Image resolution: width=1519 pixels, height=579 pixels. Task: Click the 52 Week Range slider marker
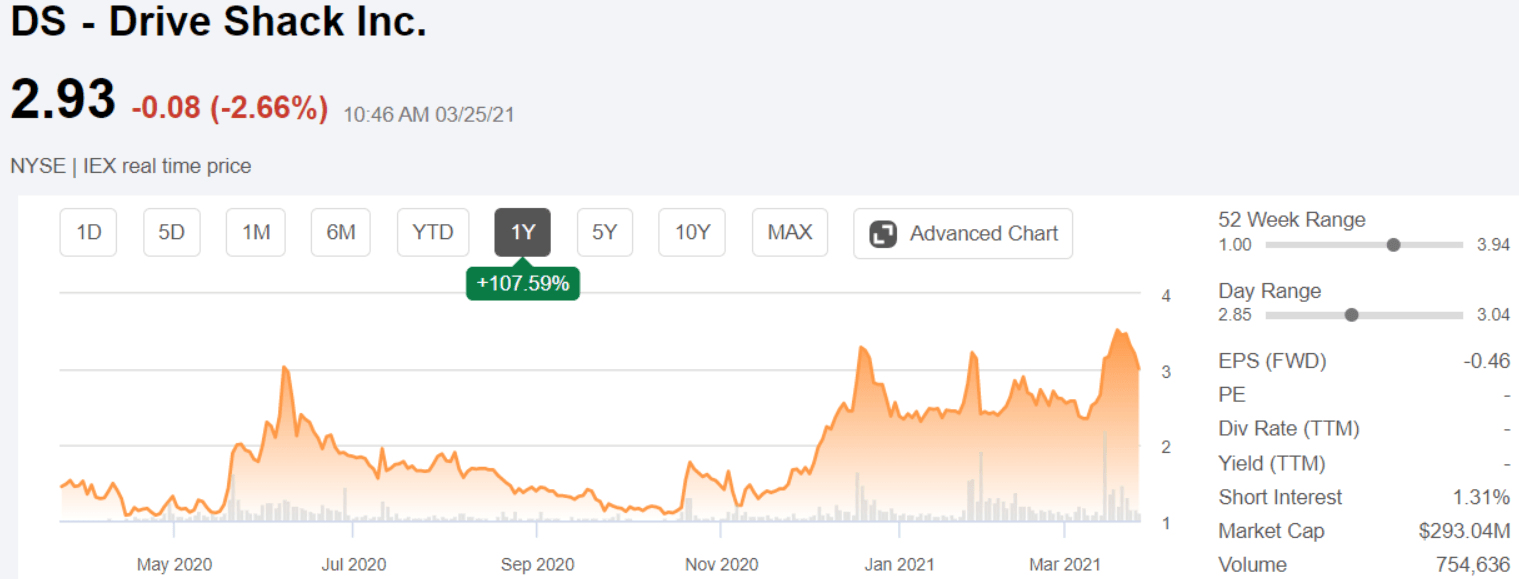tap(1393, 245)
